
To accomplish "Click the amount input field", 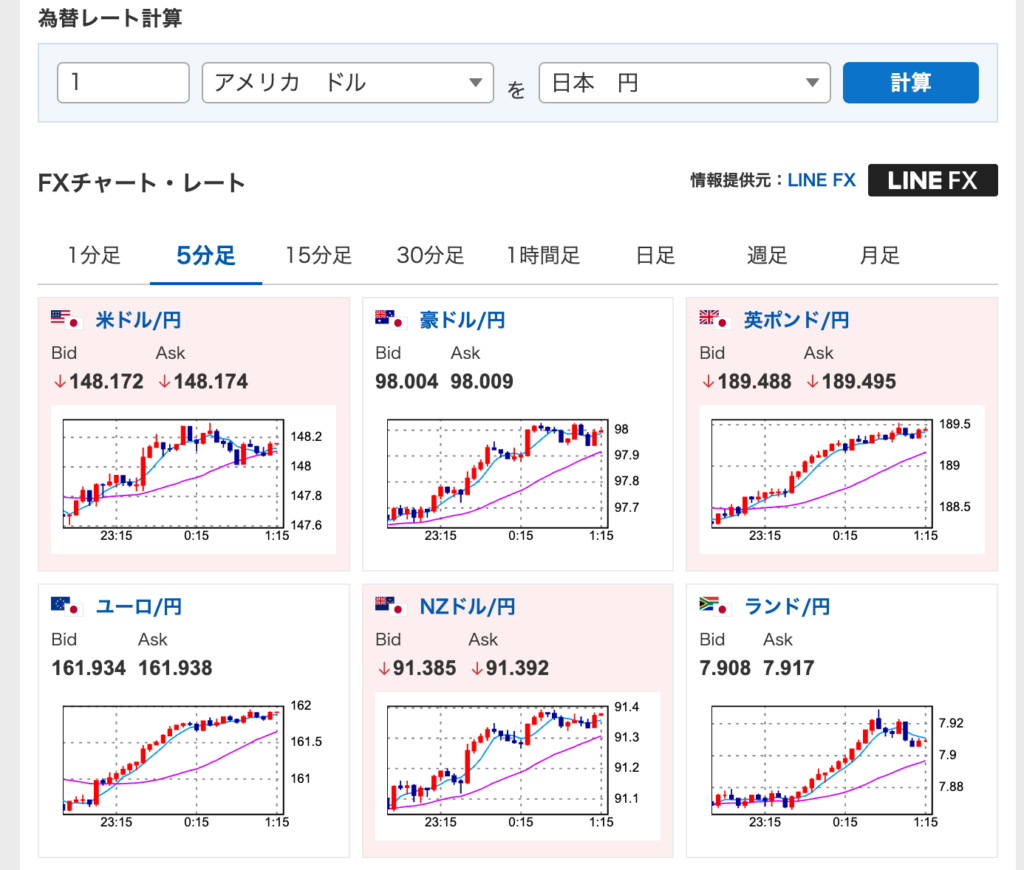I will click(x=123, y=83).
